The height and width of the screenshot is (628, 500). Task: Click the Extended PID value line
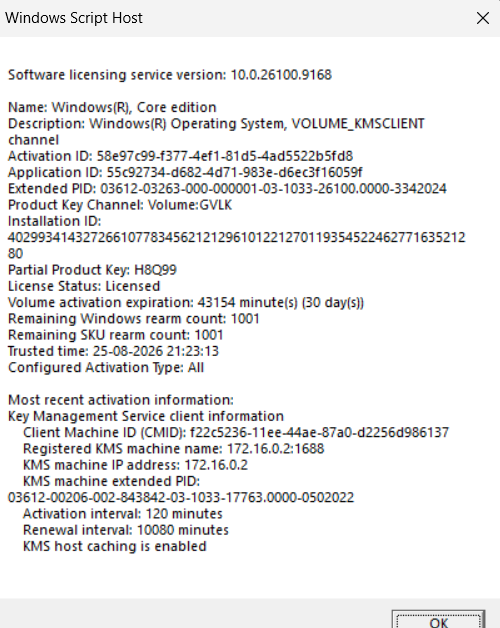tap(227, 189)
